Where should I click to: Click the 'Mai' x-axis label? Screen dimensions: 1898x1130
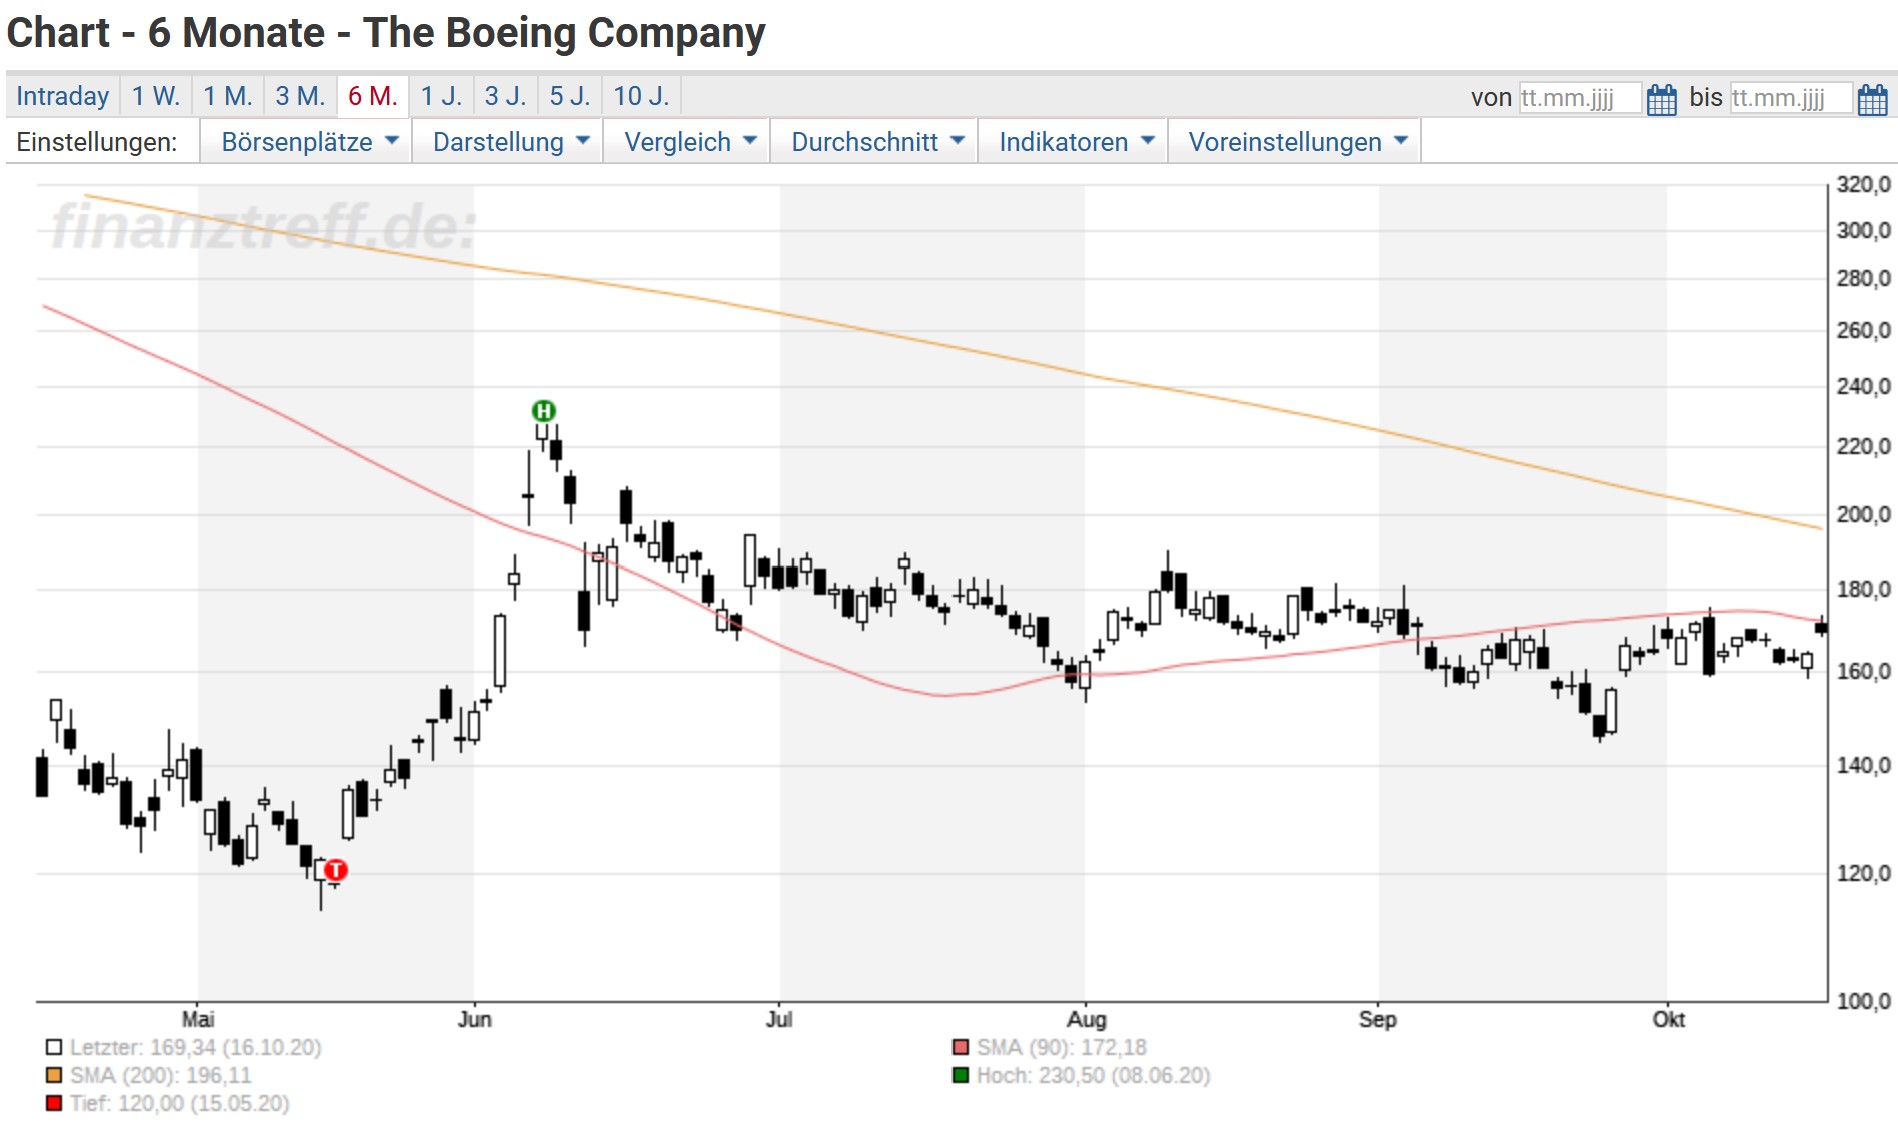[198, 1019]
